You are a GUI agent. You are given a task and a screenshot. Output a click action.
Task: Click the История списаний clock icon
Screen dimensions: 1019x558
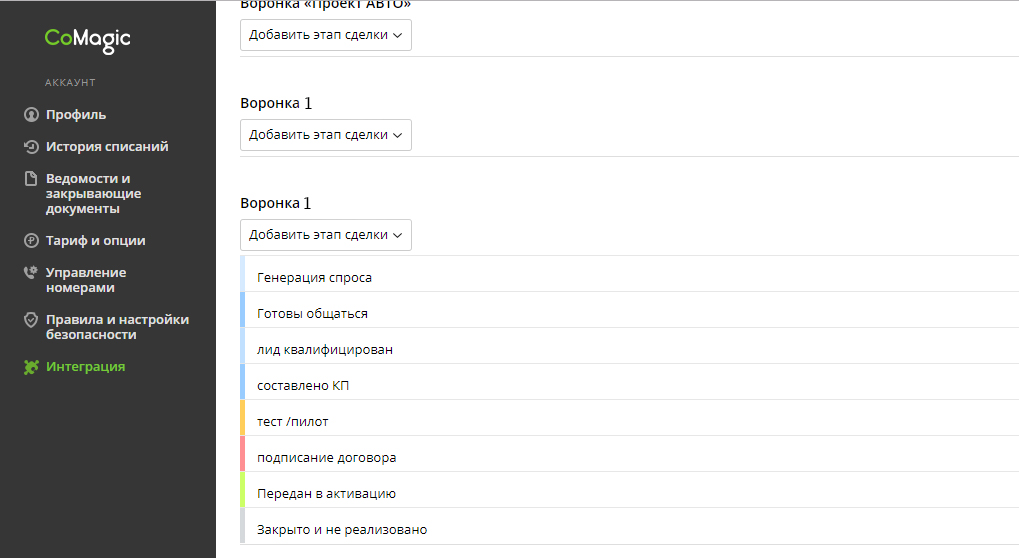(31, 147)
